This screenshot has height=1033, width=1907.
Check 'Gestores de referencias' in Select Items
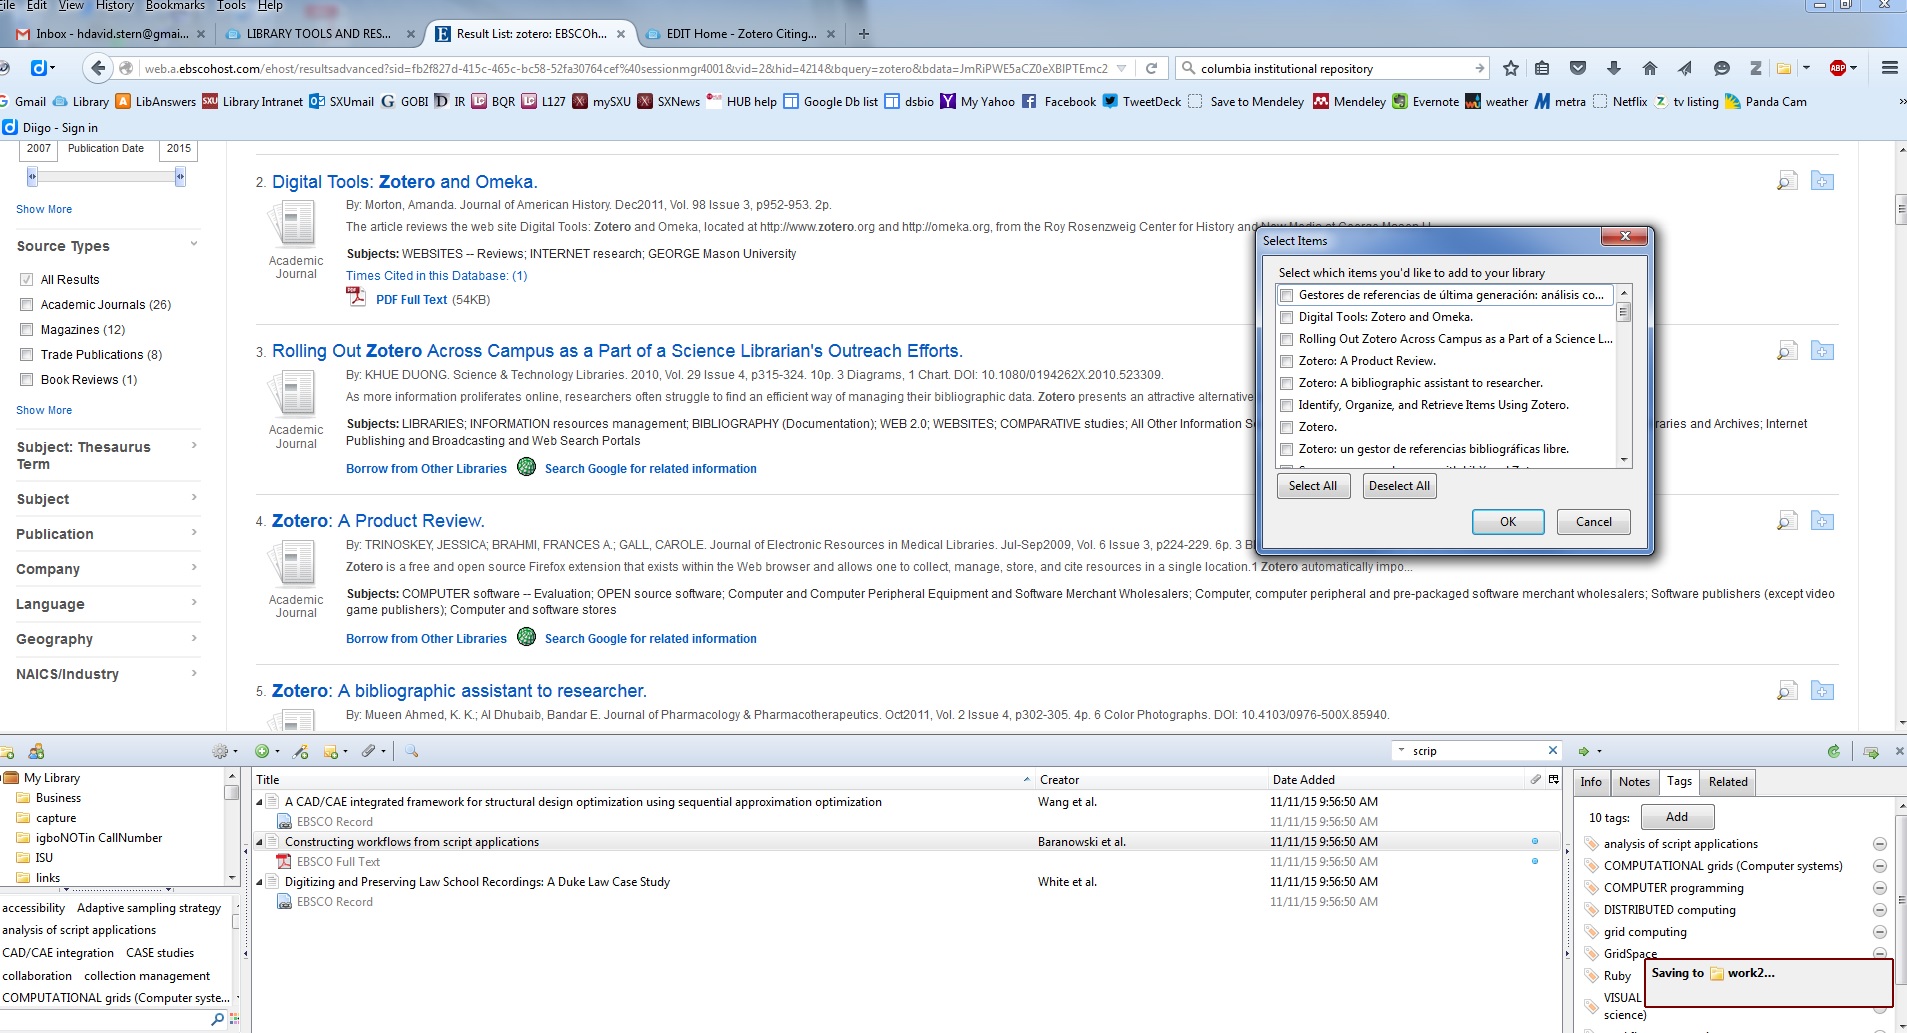pyautogui.click(x=1287, y=295)
